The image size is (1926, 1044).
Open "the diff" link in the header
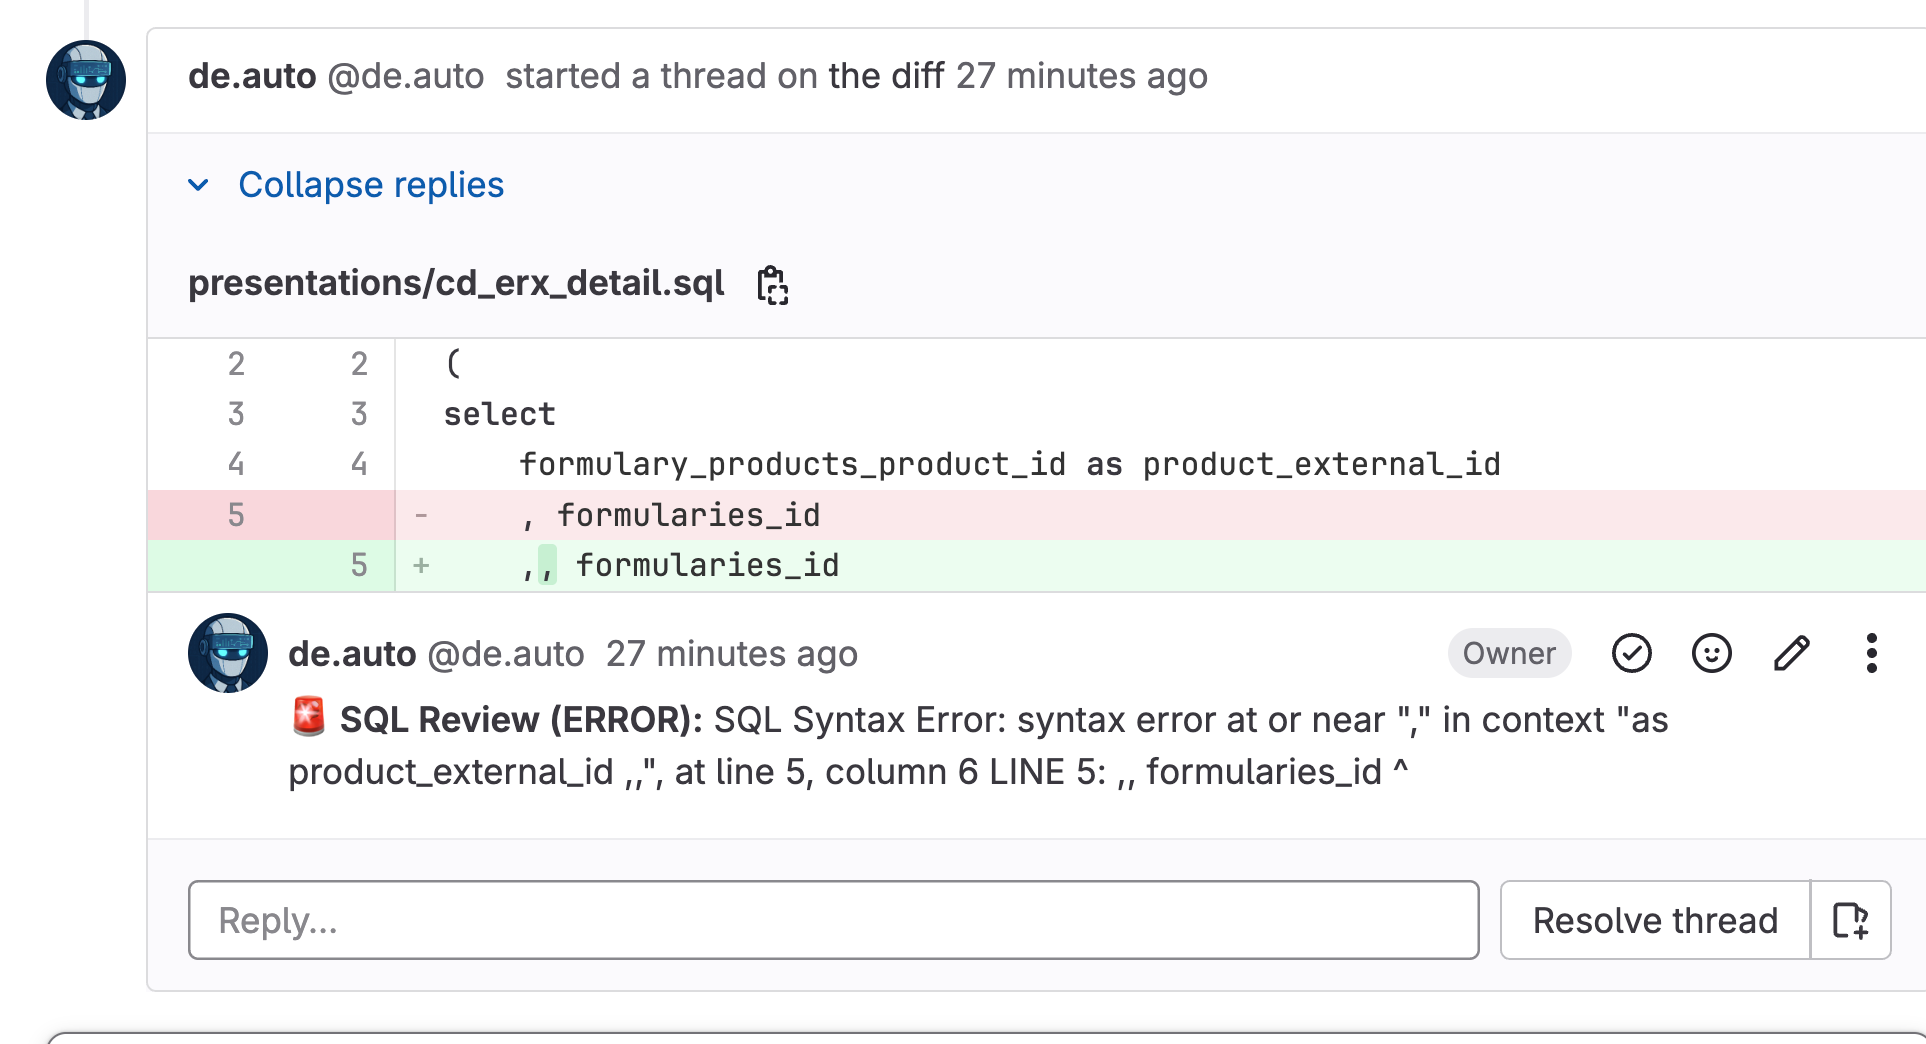coord(884,75)
